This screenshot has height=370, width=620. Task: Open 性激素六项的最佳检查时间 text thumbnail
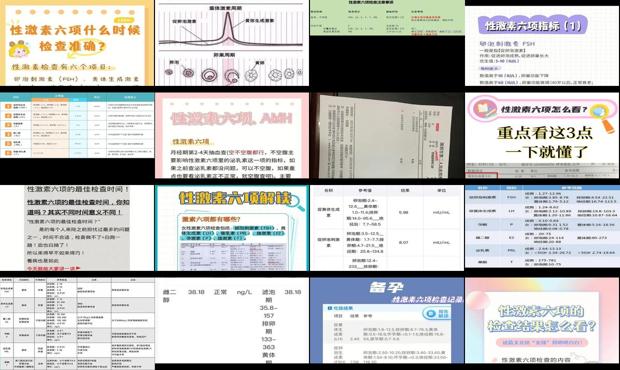point(77,228)
